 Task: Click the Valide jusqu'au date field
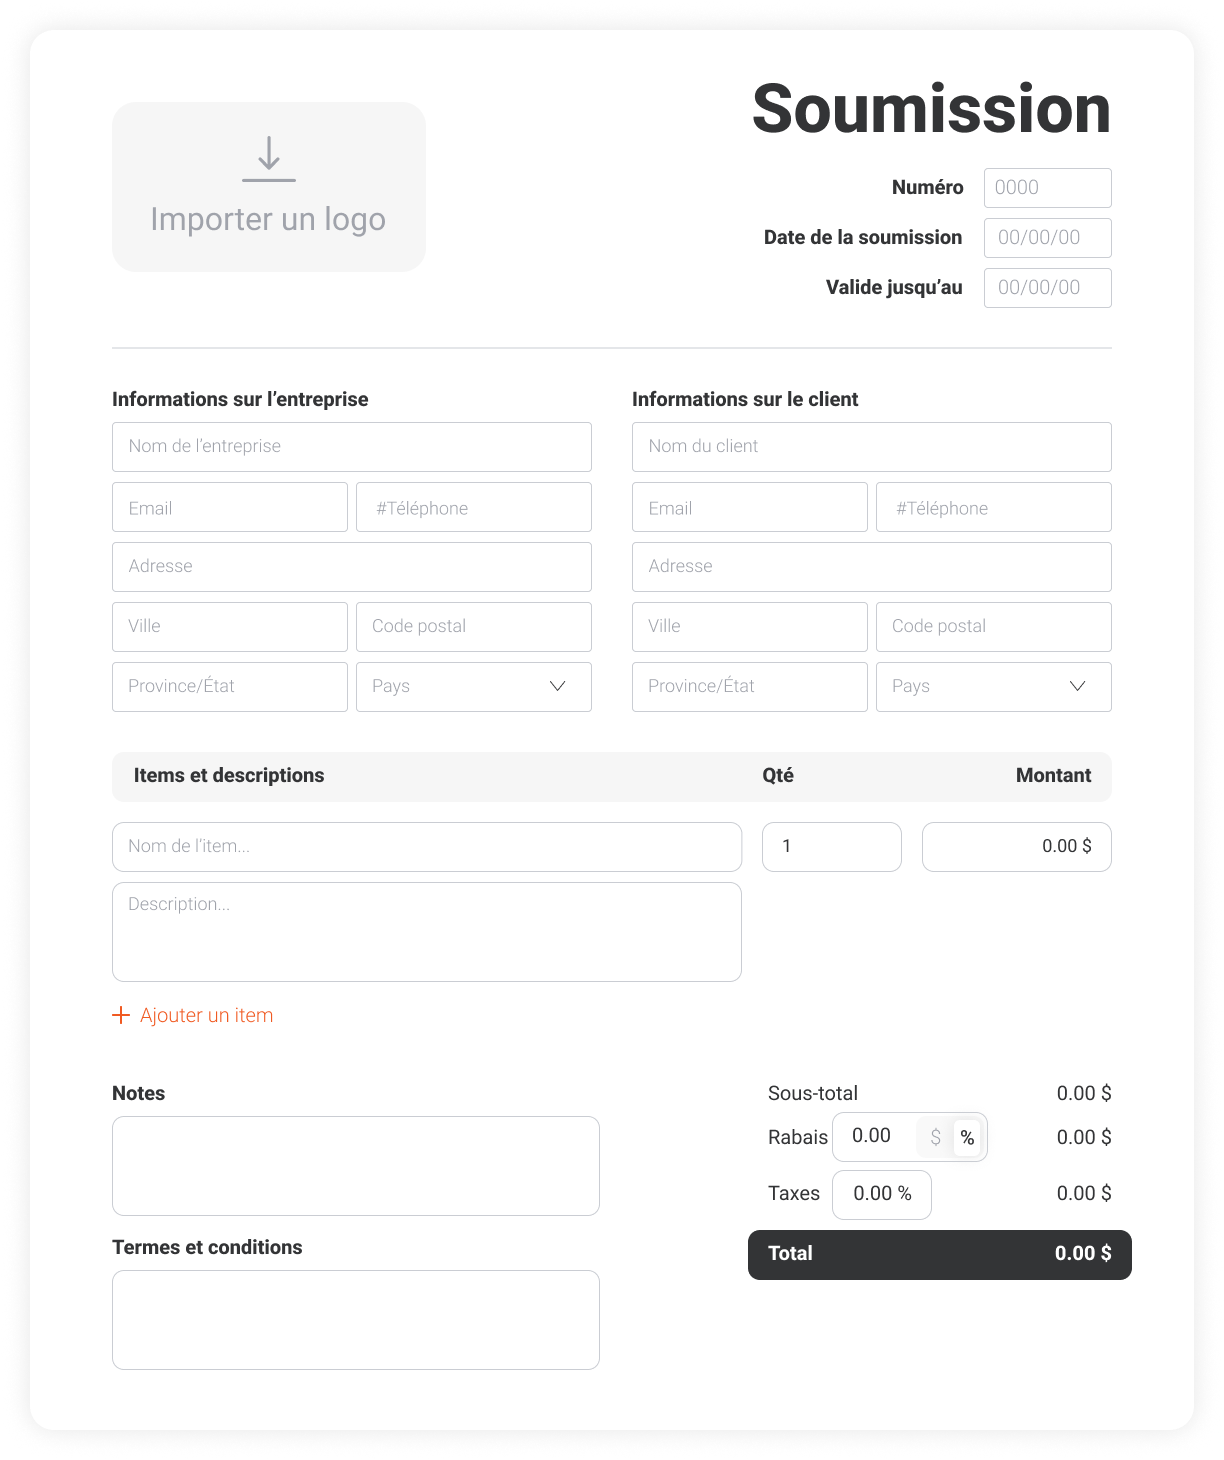tap(1047, 288)
